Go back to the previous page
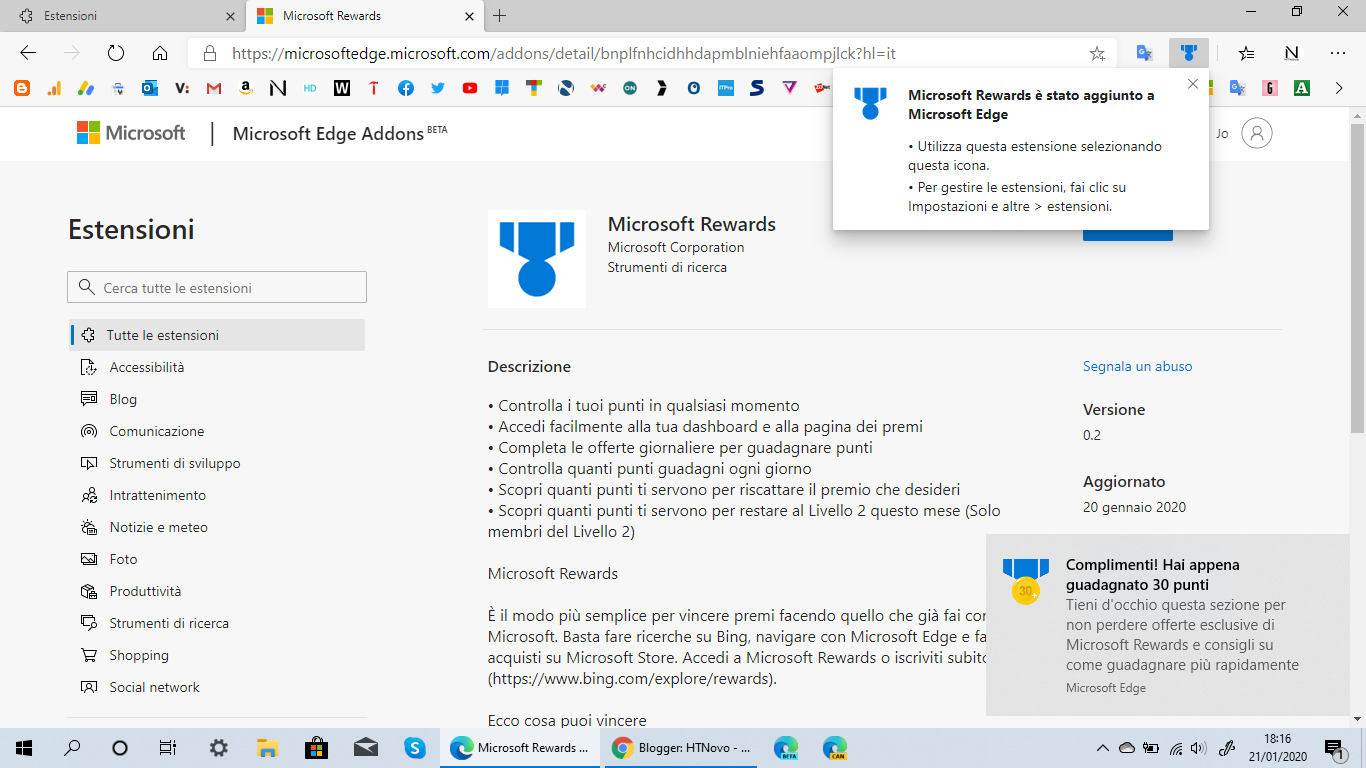Image resolution: width=1366 pixels, height=768 pixels. point(28,53)
